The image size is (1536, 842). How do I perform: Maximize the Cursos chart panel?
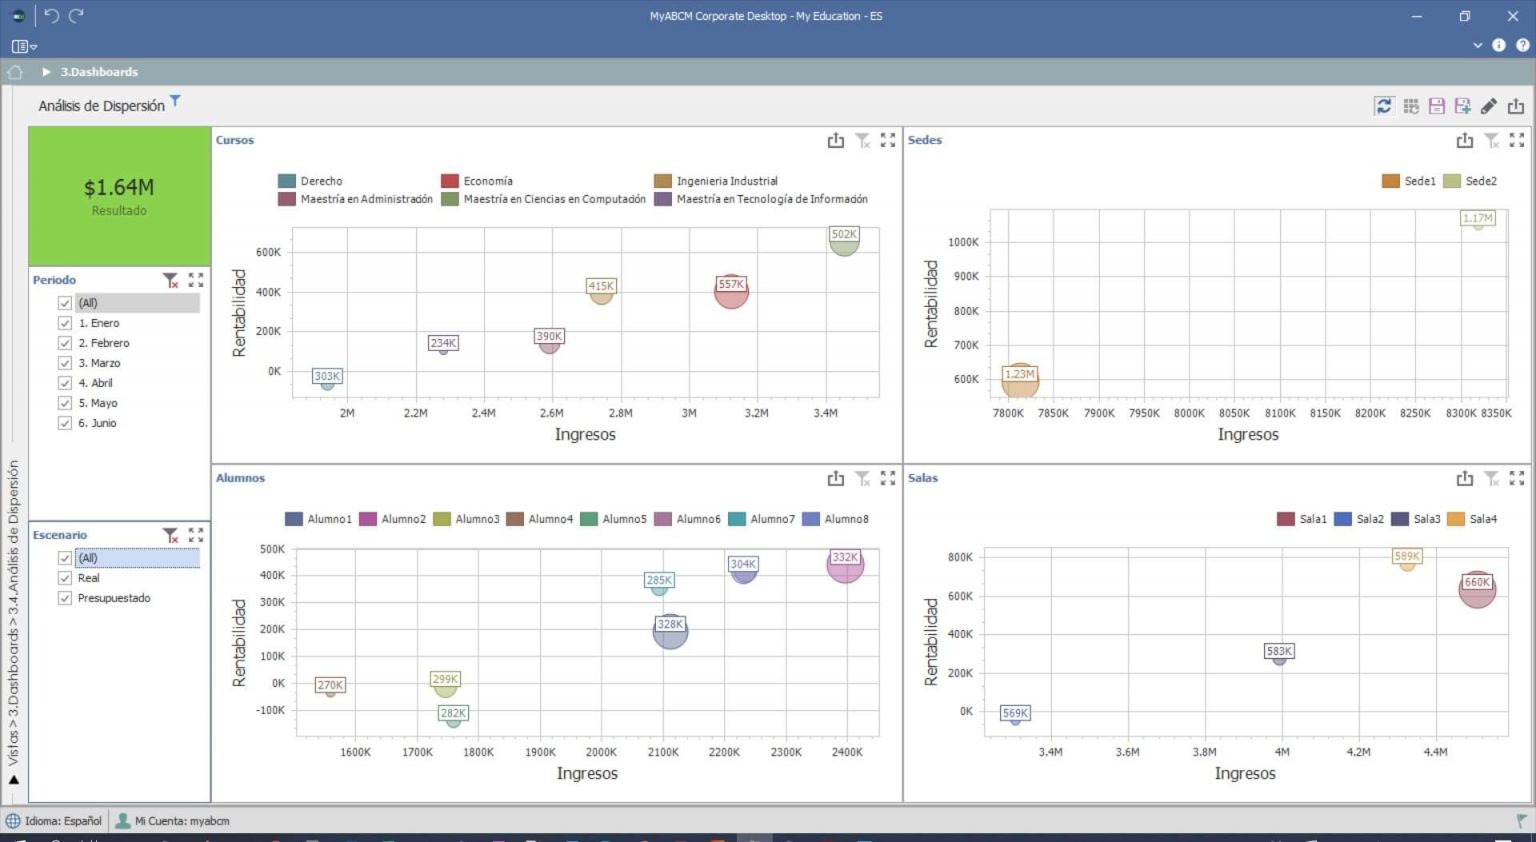tap(888, 141)
